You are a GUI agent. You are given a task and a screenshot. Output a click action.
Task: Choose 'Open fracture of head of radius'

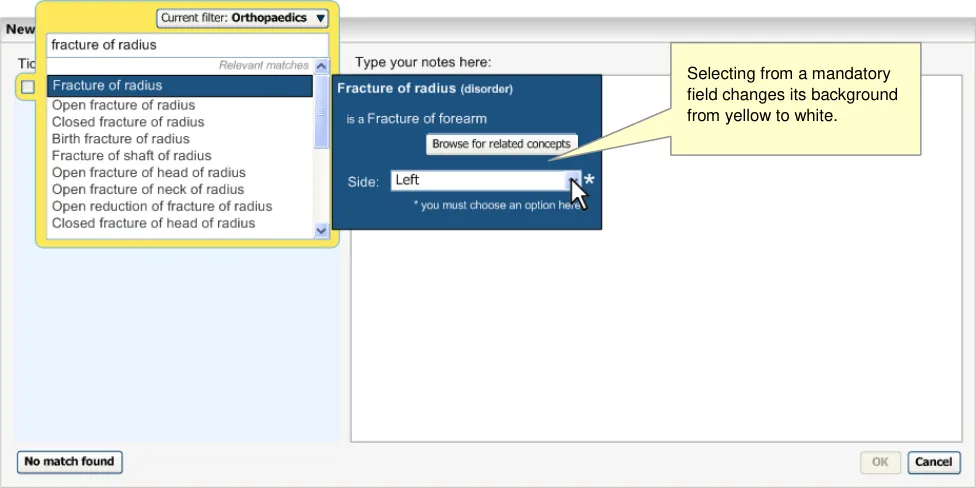point(148,173)
